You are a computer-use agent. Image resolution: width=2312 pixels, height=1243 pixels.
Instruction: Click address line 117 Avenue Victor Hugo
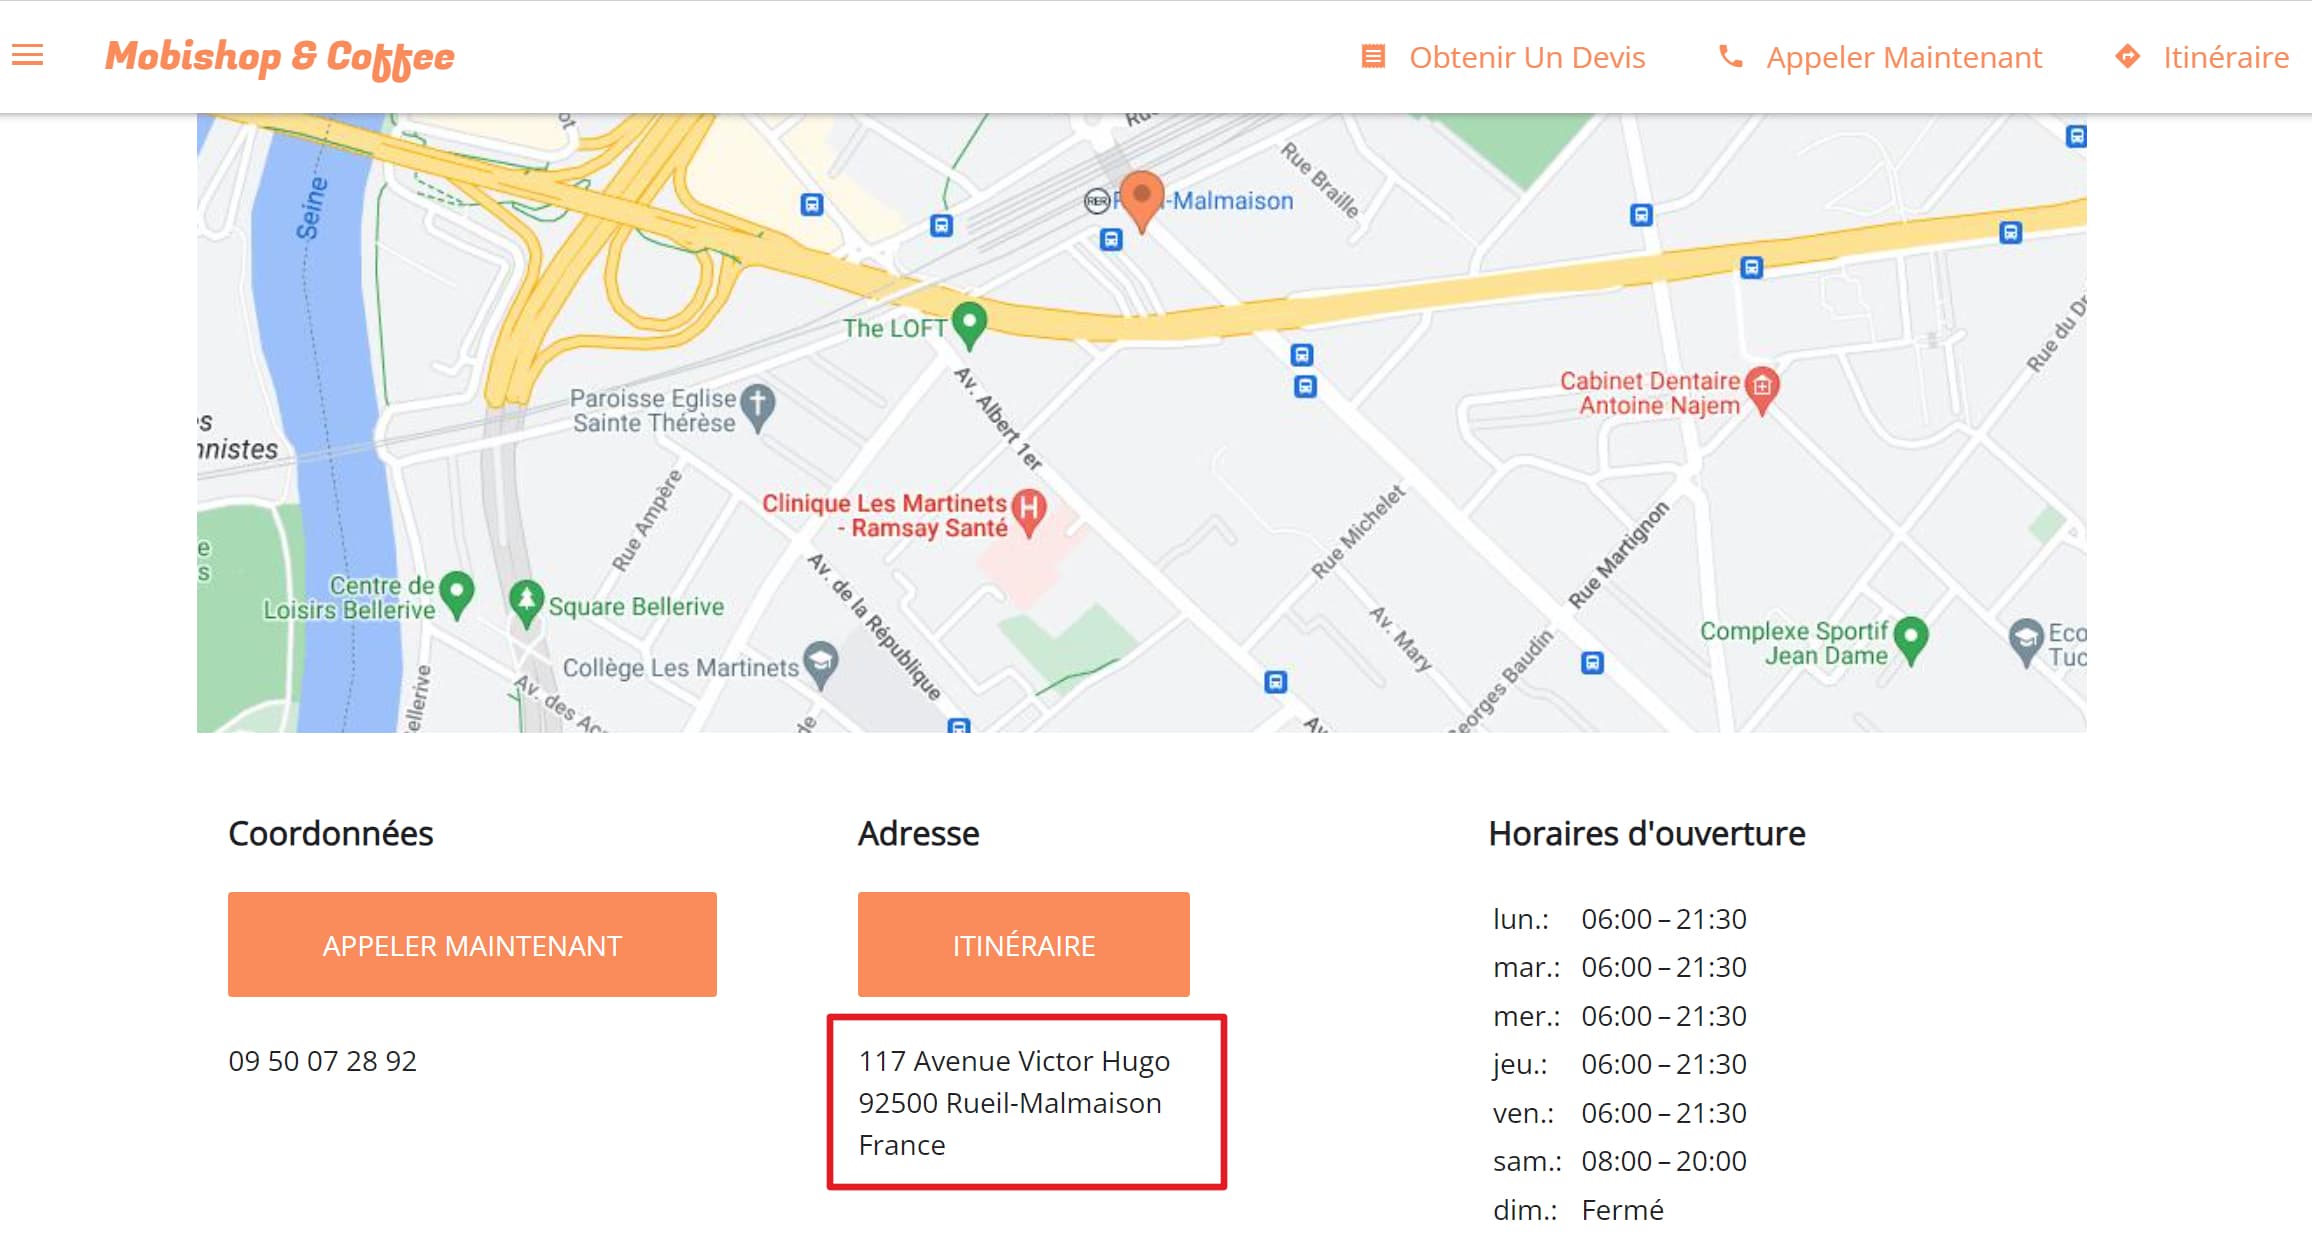point(1014,1061)
